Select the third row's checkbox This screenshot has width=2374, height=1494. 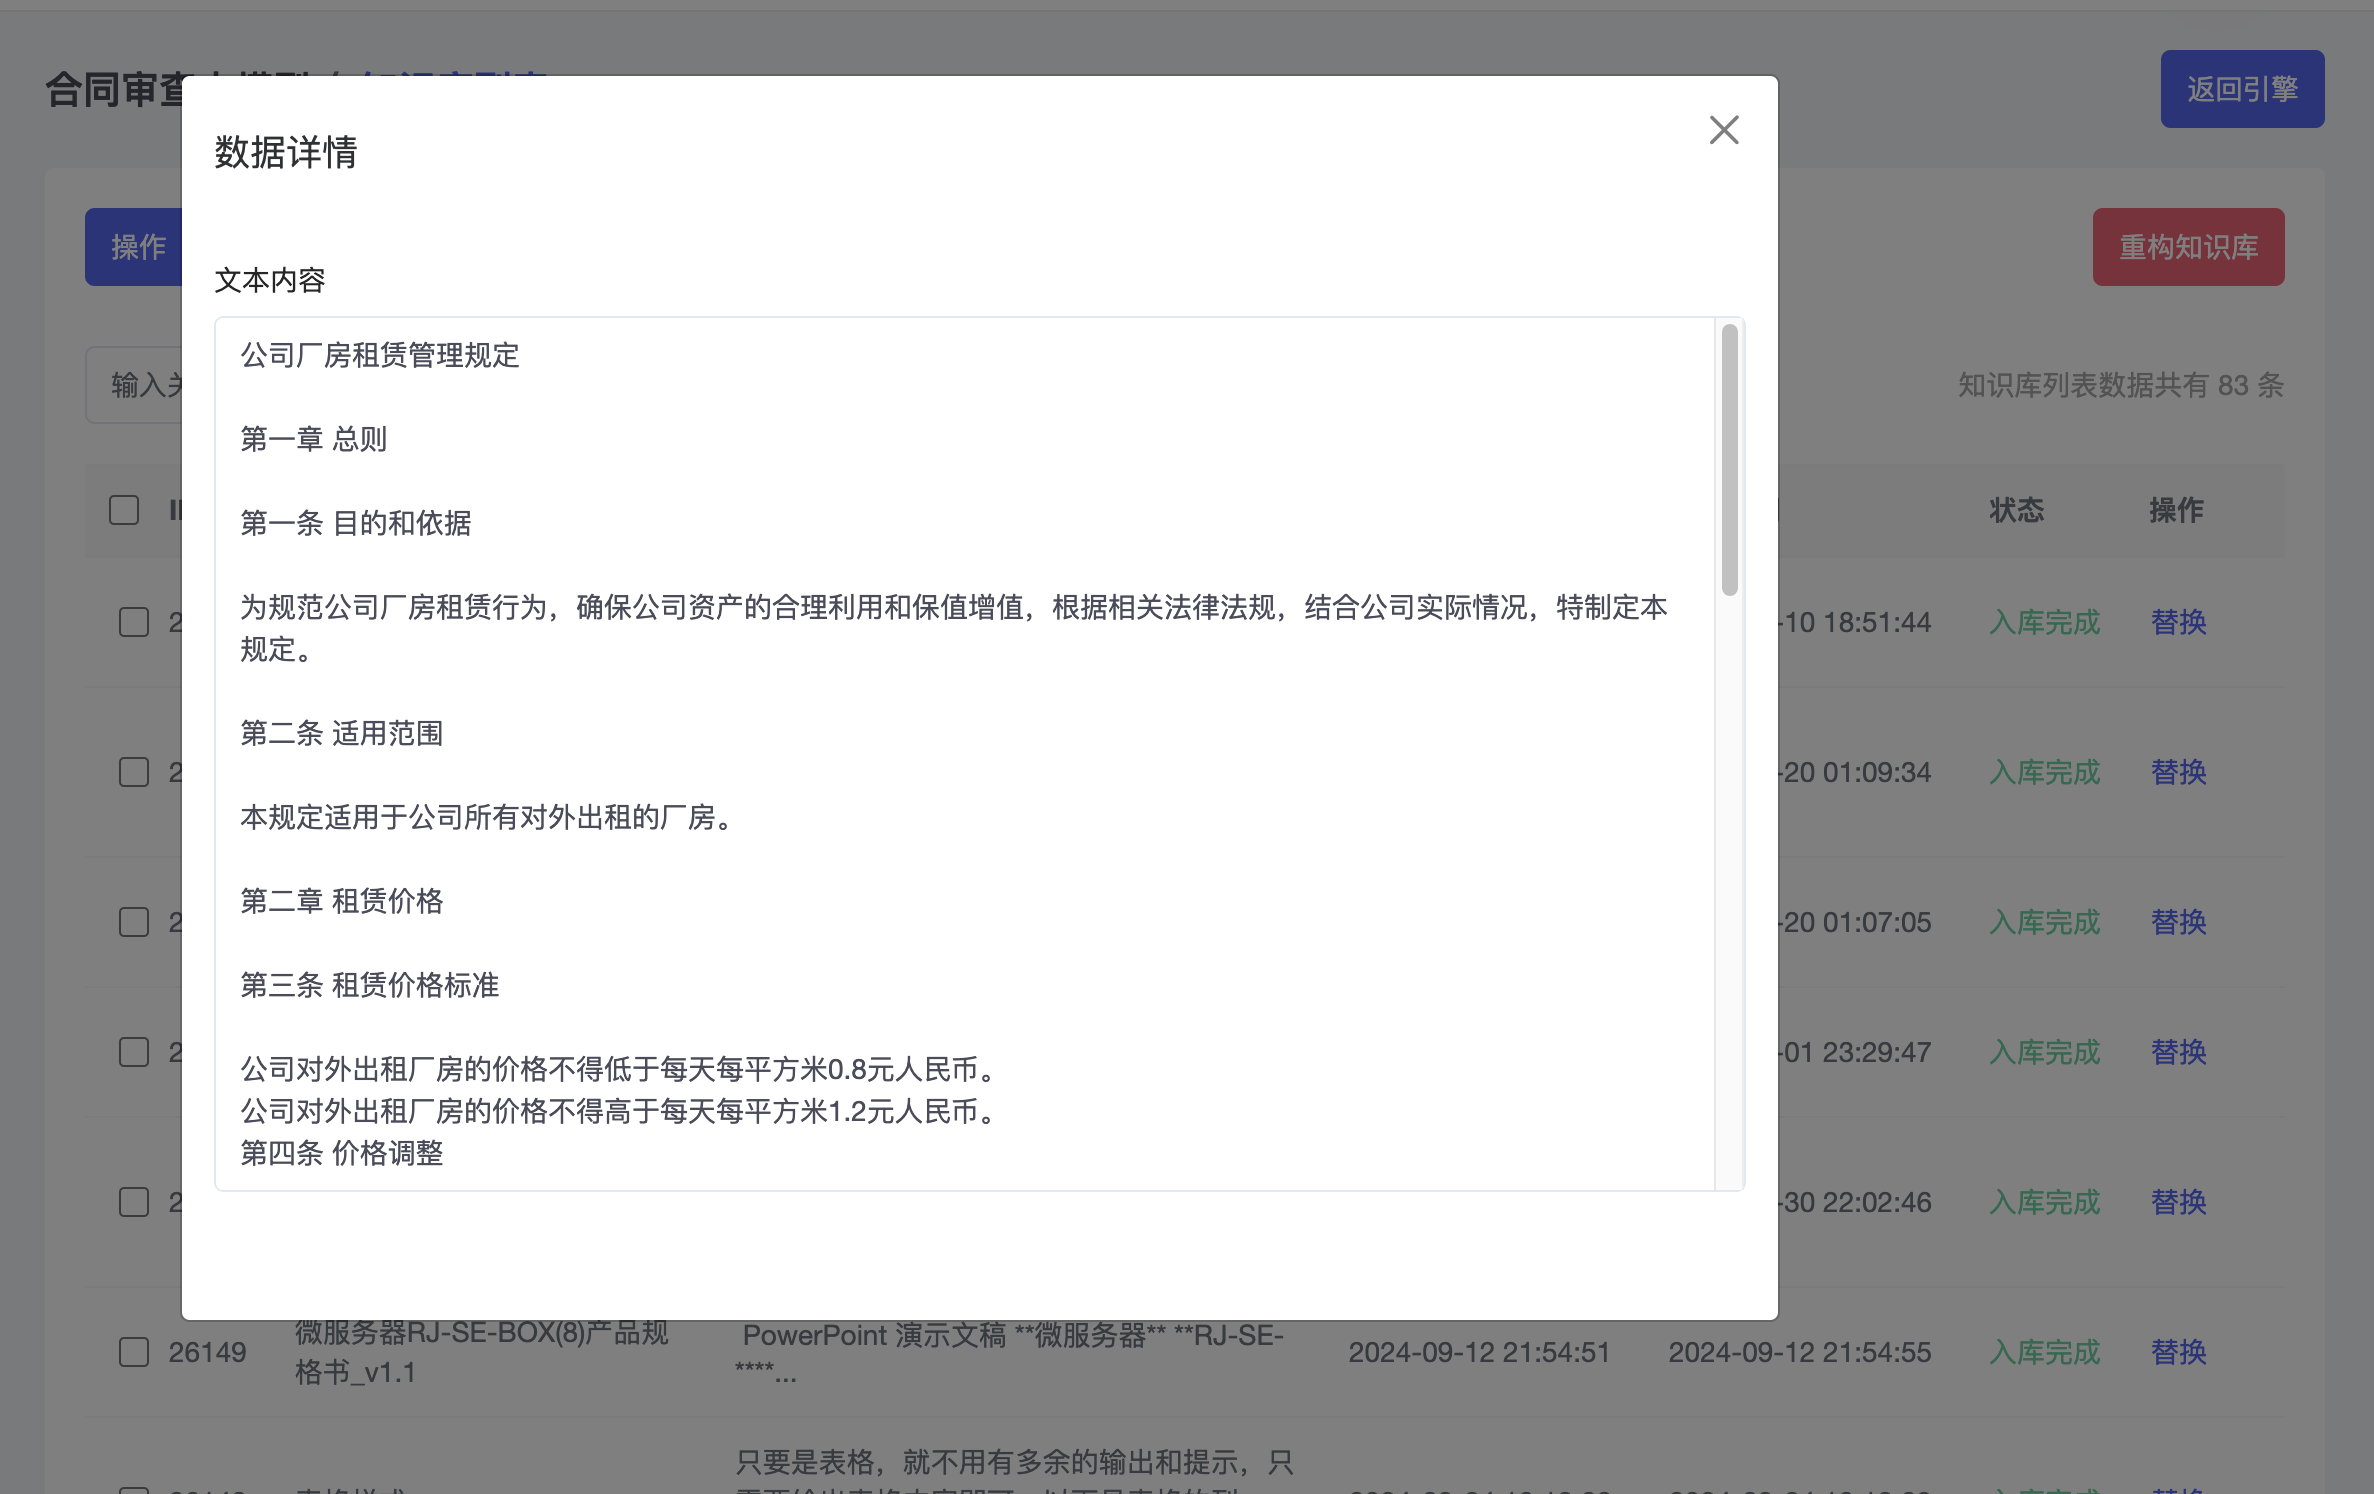(x=134, y=922)
